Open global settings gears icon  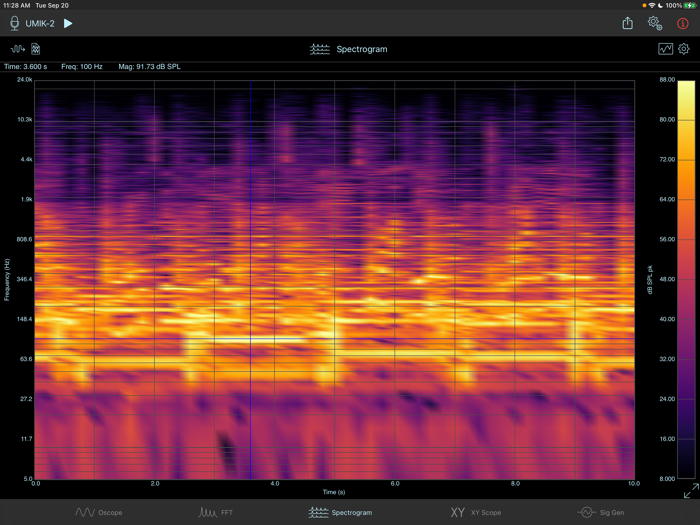(655, 23)
